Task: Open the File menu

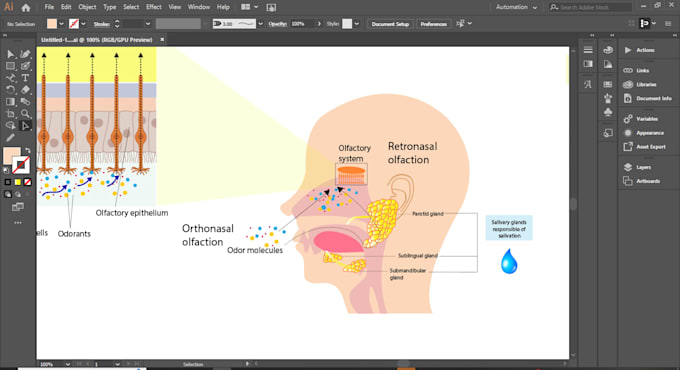Action: tap(49, 7)
